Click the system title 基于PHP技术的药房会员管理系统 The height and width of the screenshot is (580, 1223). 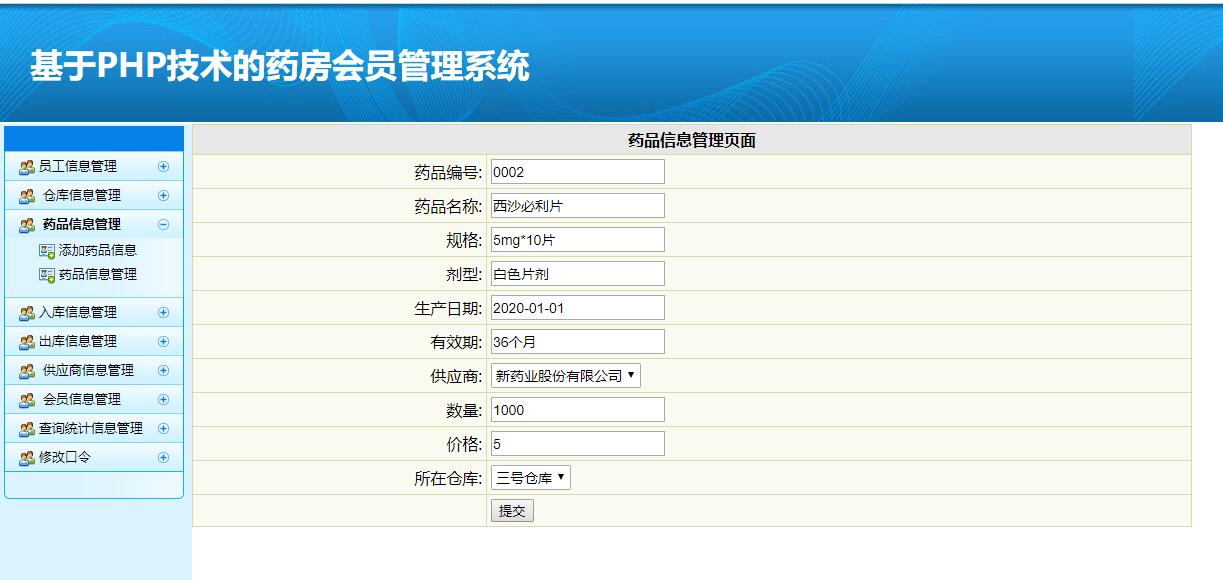point(280,67)
